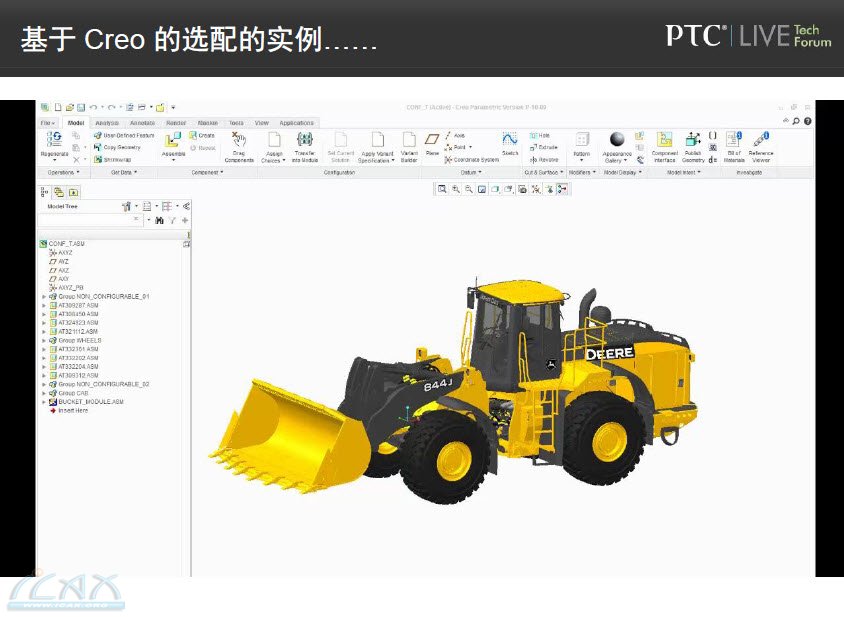Open the Appearance Gallery dropdown
Viewport: 844px width, 617px height.
[617, 157]
